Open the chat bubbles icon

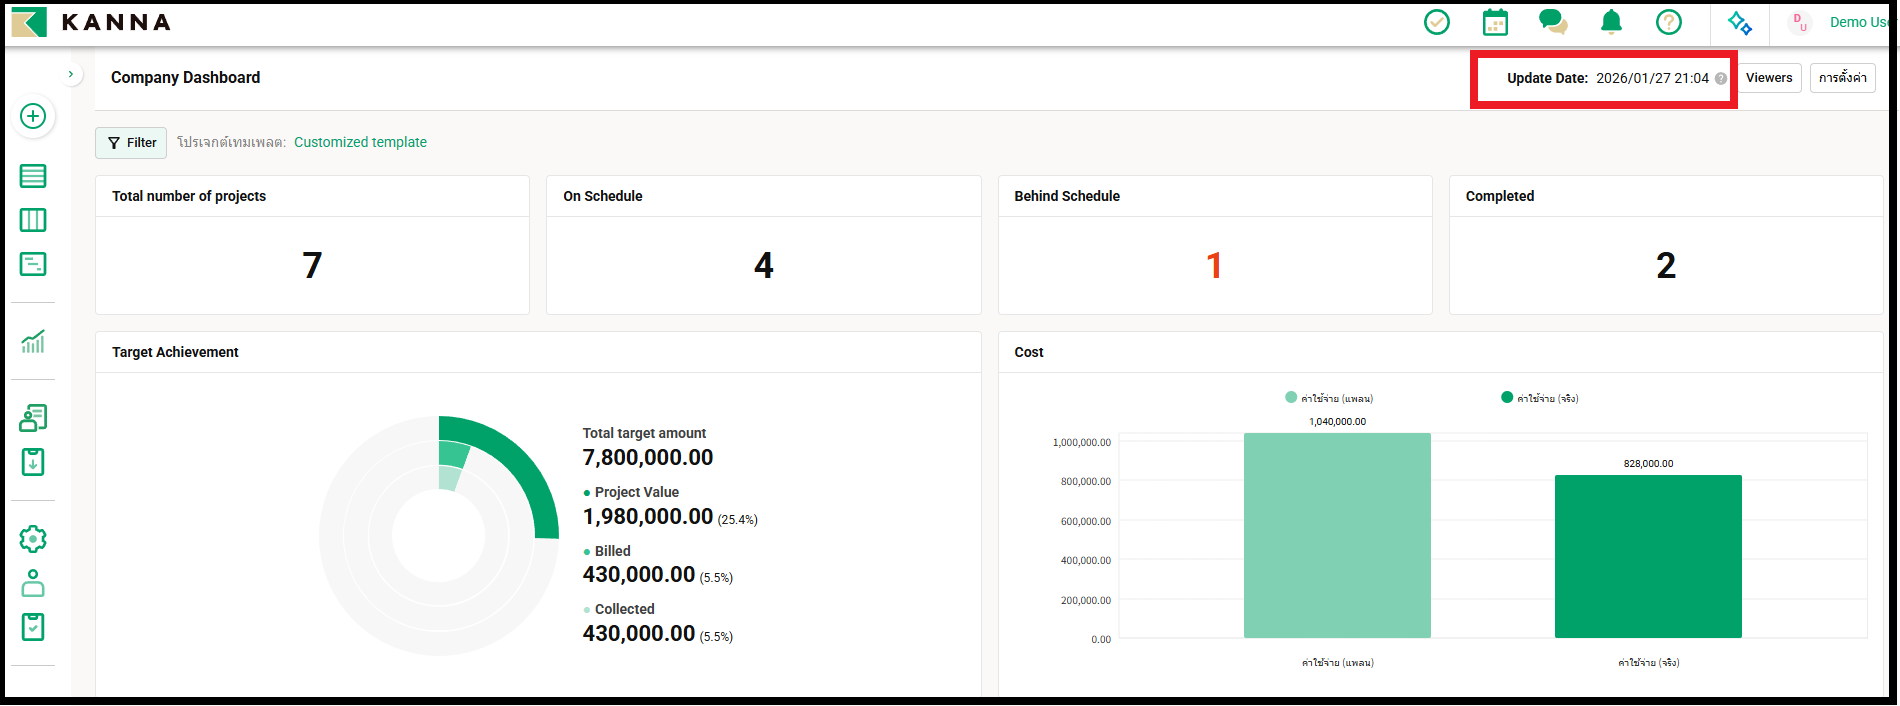(x=1552, y=22)
